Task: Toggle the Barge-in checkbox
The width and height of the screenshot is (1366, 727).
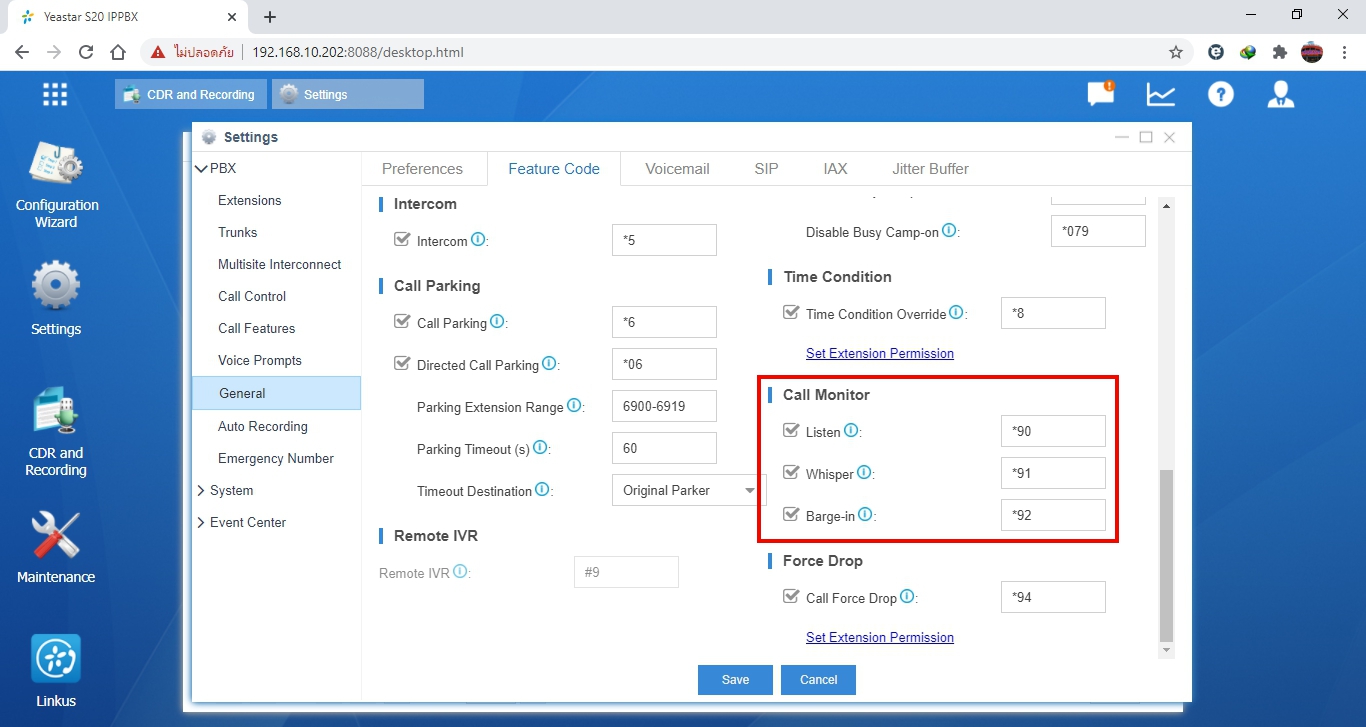Action: 791,515
